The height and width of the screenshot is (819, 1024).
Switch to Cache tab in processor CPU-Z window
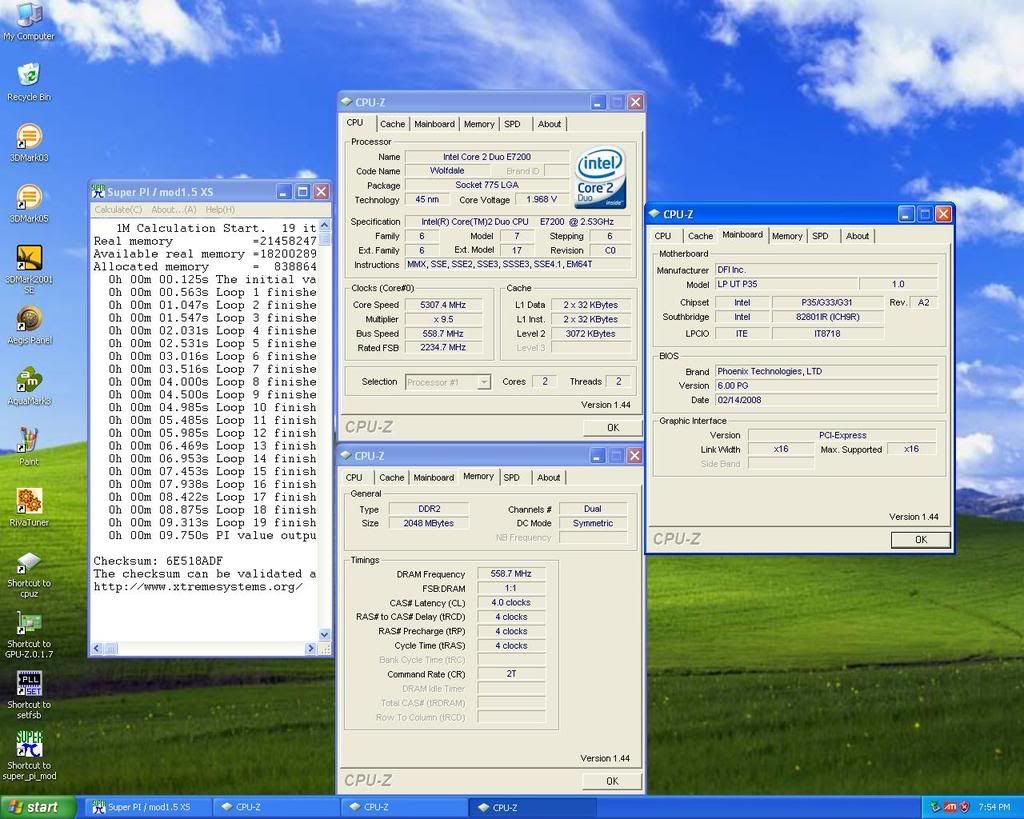[392, 124]
